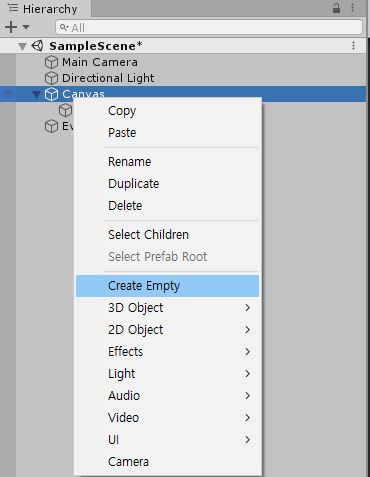Select Rename in the context menu
The height and width of the screenshot is (477, 370).
click(168, 162)
